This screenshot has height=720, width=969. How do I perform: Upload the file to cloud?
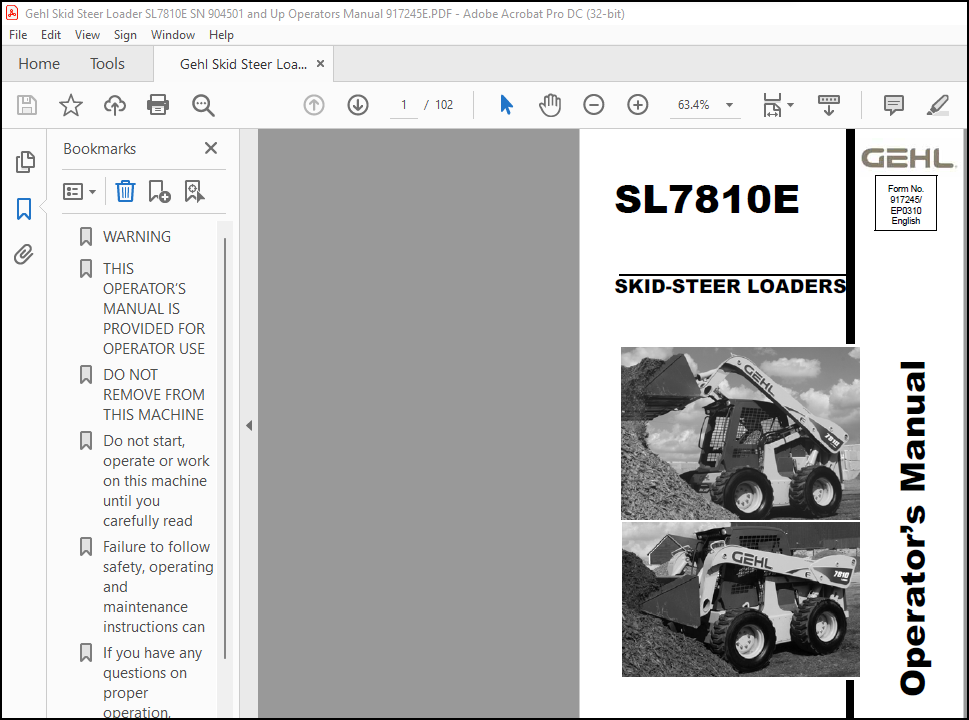(x=114, y=105)
